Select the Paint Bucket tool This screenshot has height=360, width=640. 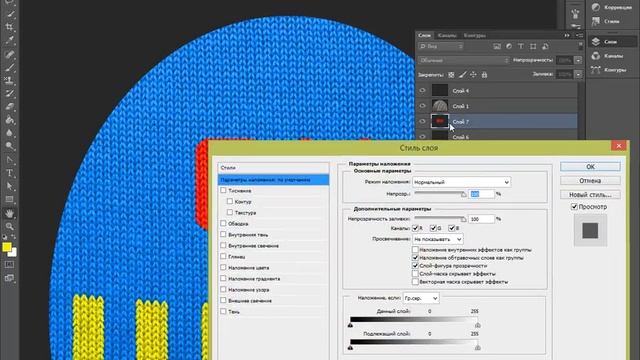point(9,120)
